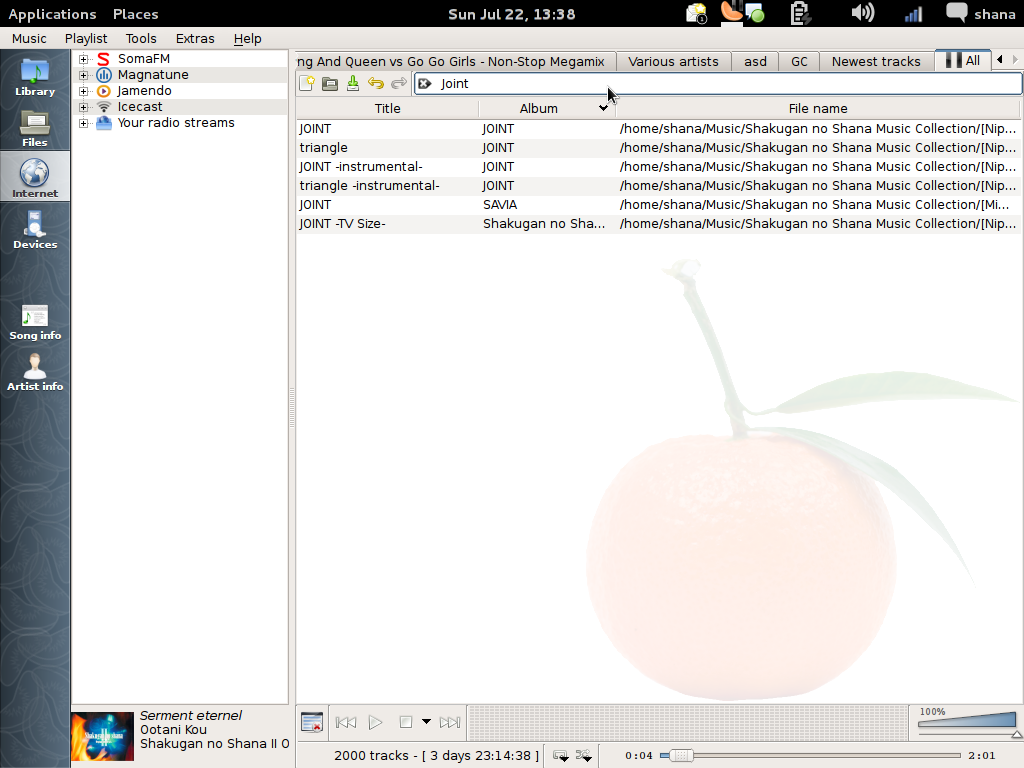
Task: Open the Help menu
Action: [x=248, y=39]
